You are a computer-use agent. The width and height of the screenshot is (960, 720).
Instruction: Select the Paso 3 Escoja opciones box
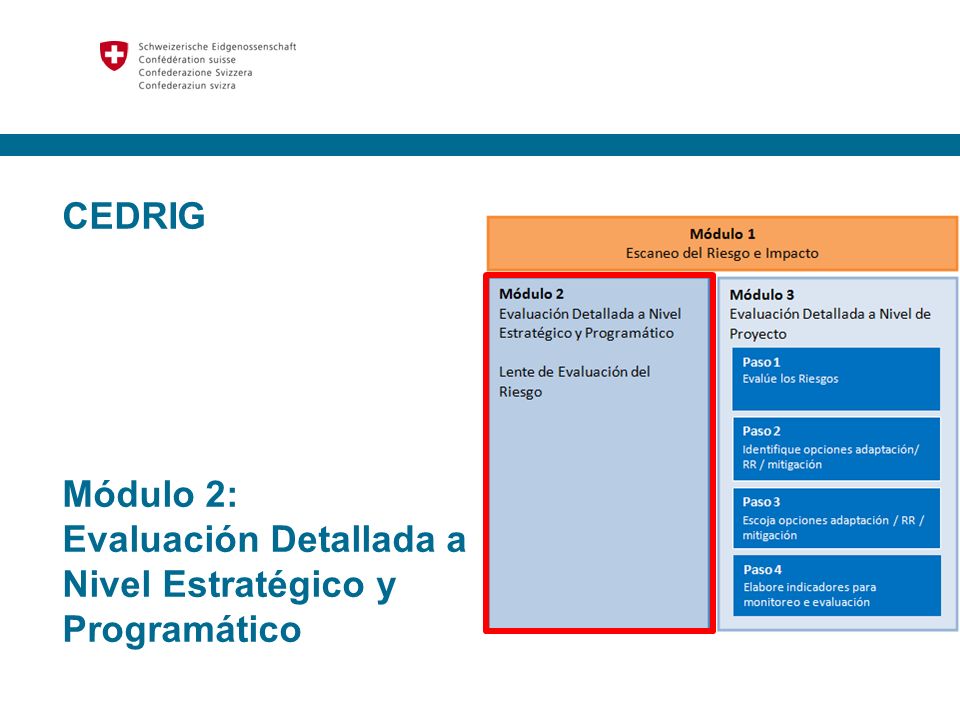836,518
